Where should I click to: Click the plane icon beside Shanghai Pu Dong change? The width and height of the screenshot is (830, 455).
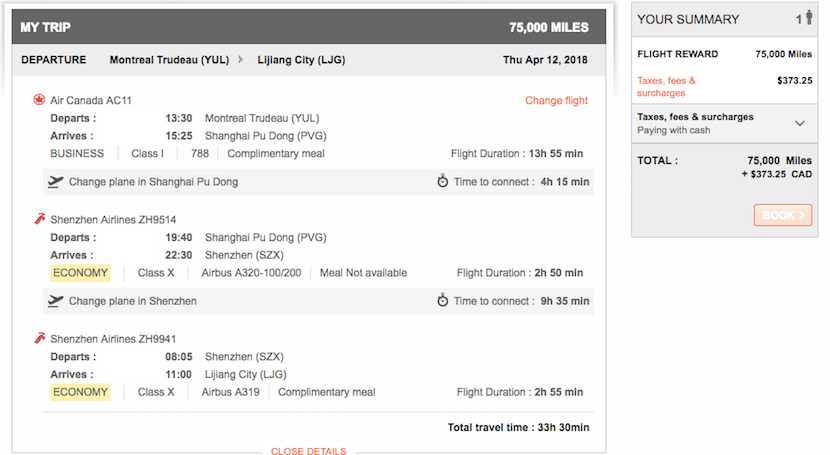coord(55,182)
